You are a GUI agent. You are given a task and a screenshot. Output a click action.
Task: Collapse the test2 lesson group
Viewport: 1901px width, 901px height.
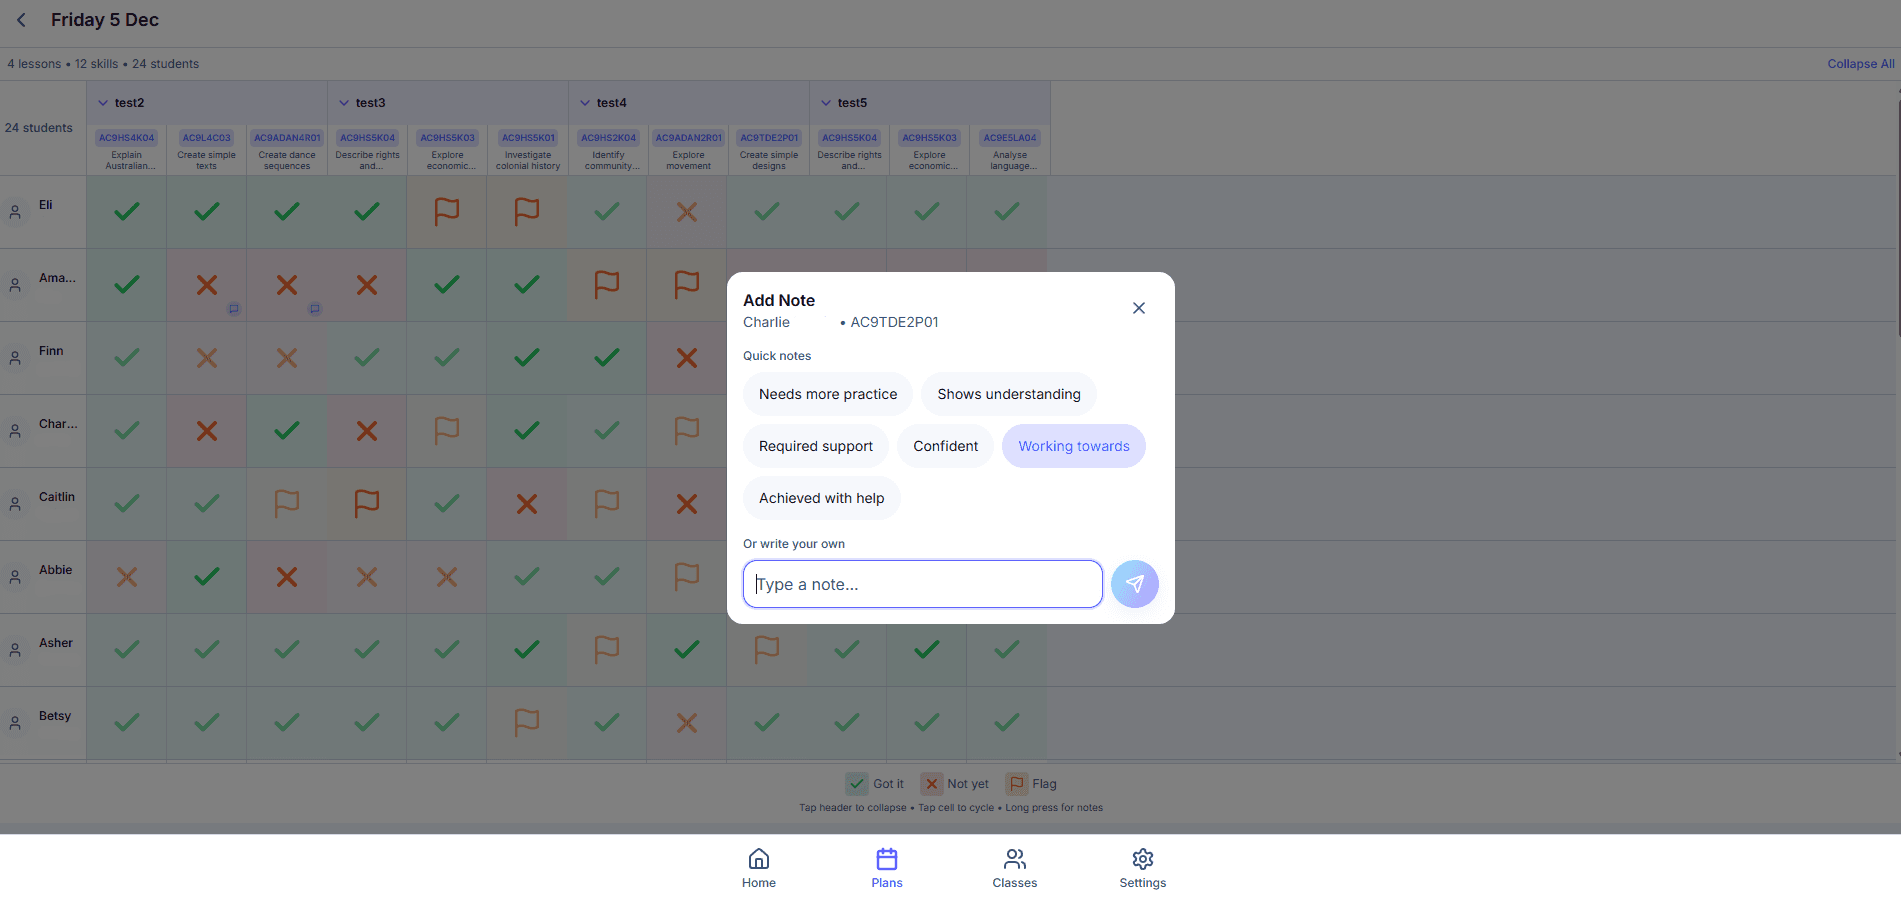[x=103, y=103]
